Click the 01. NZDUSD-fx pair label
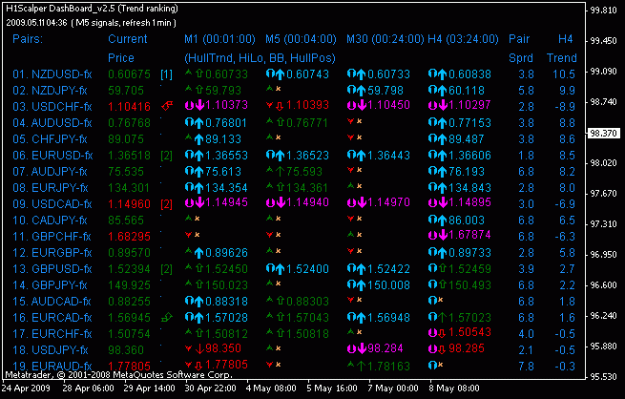 [52, 74]
